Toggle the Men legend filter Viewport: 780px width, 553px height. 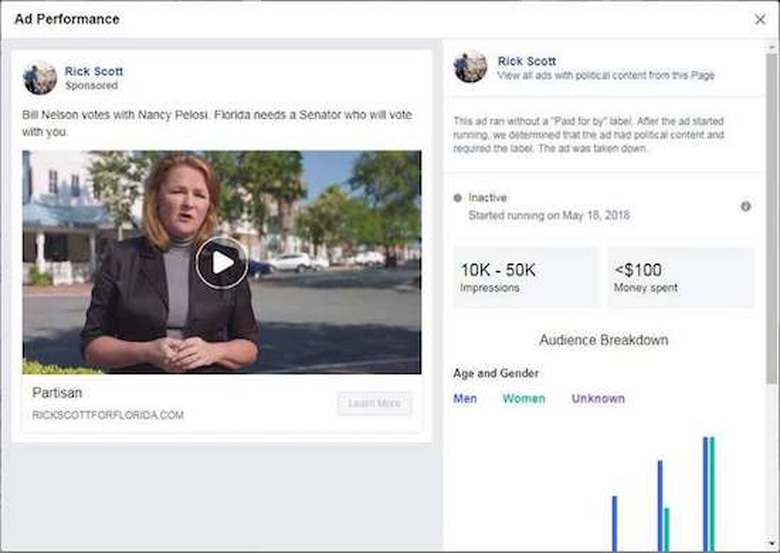[465, 399]
